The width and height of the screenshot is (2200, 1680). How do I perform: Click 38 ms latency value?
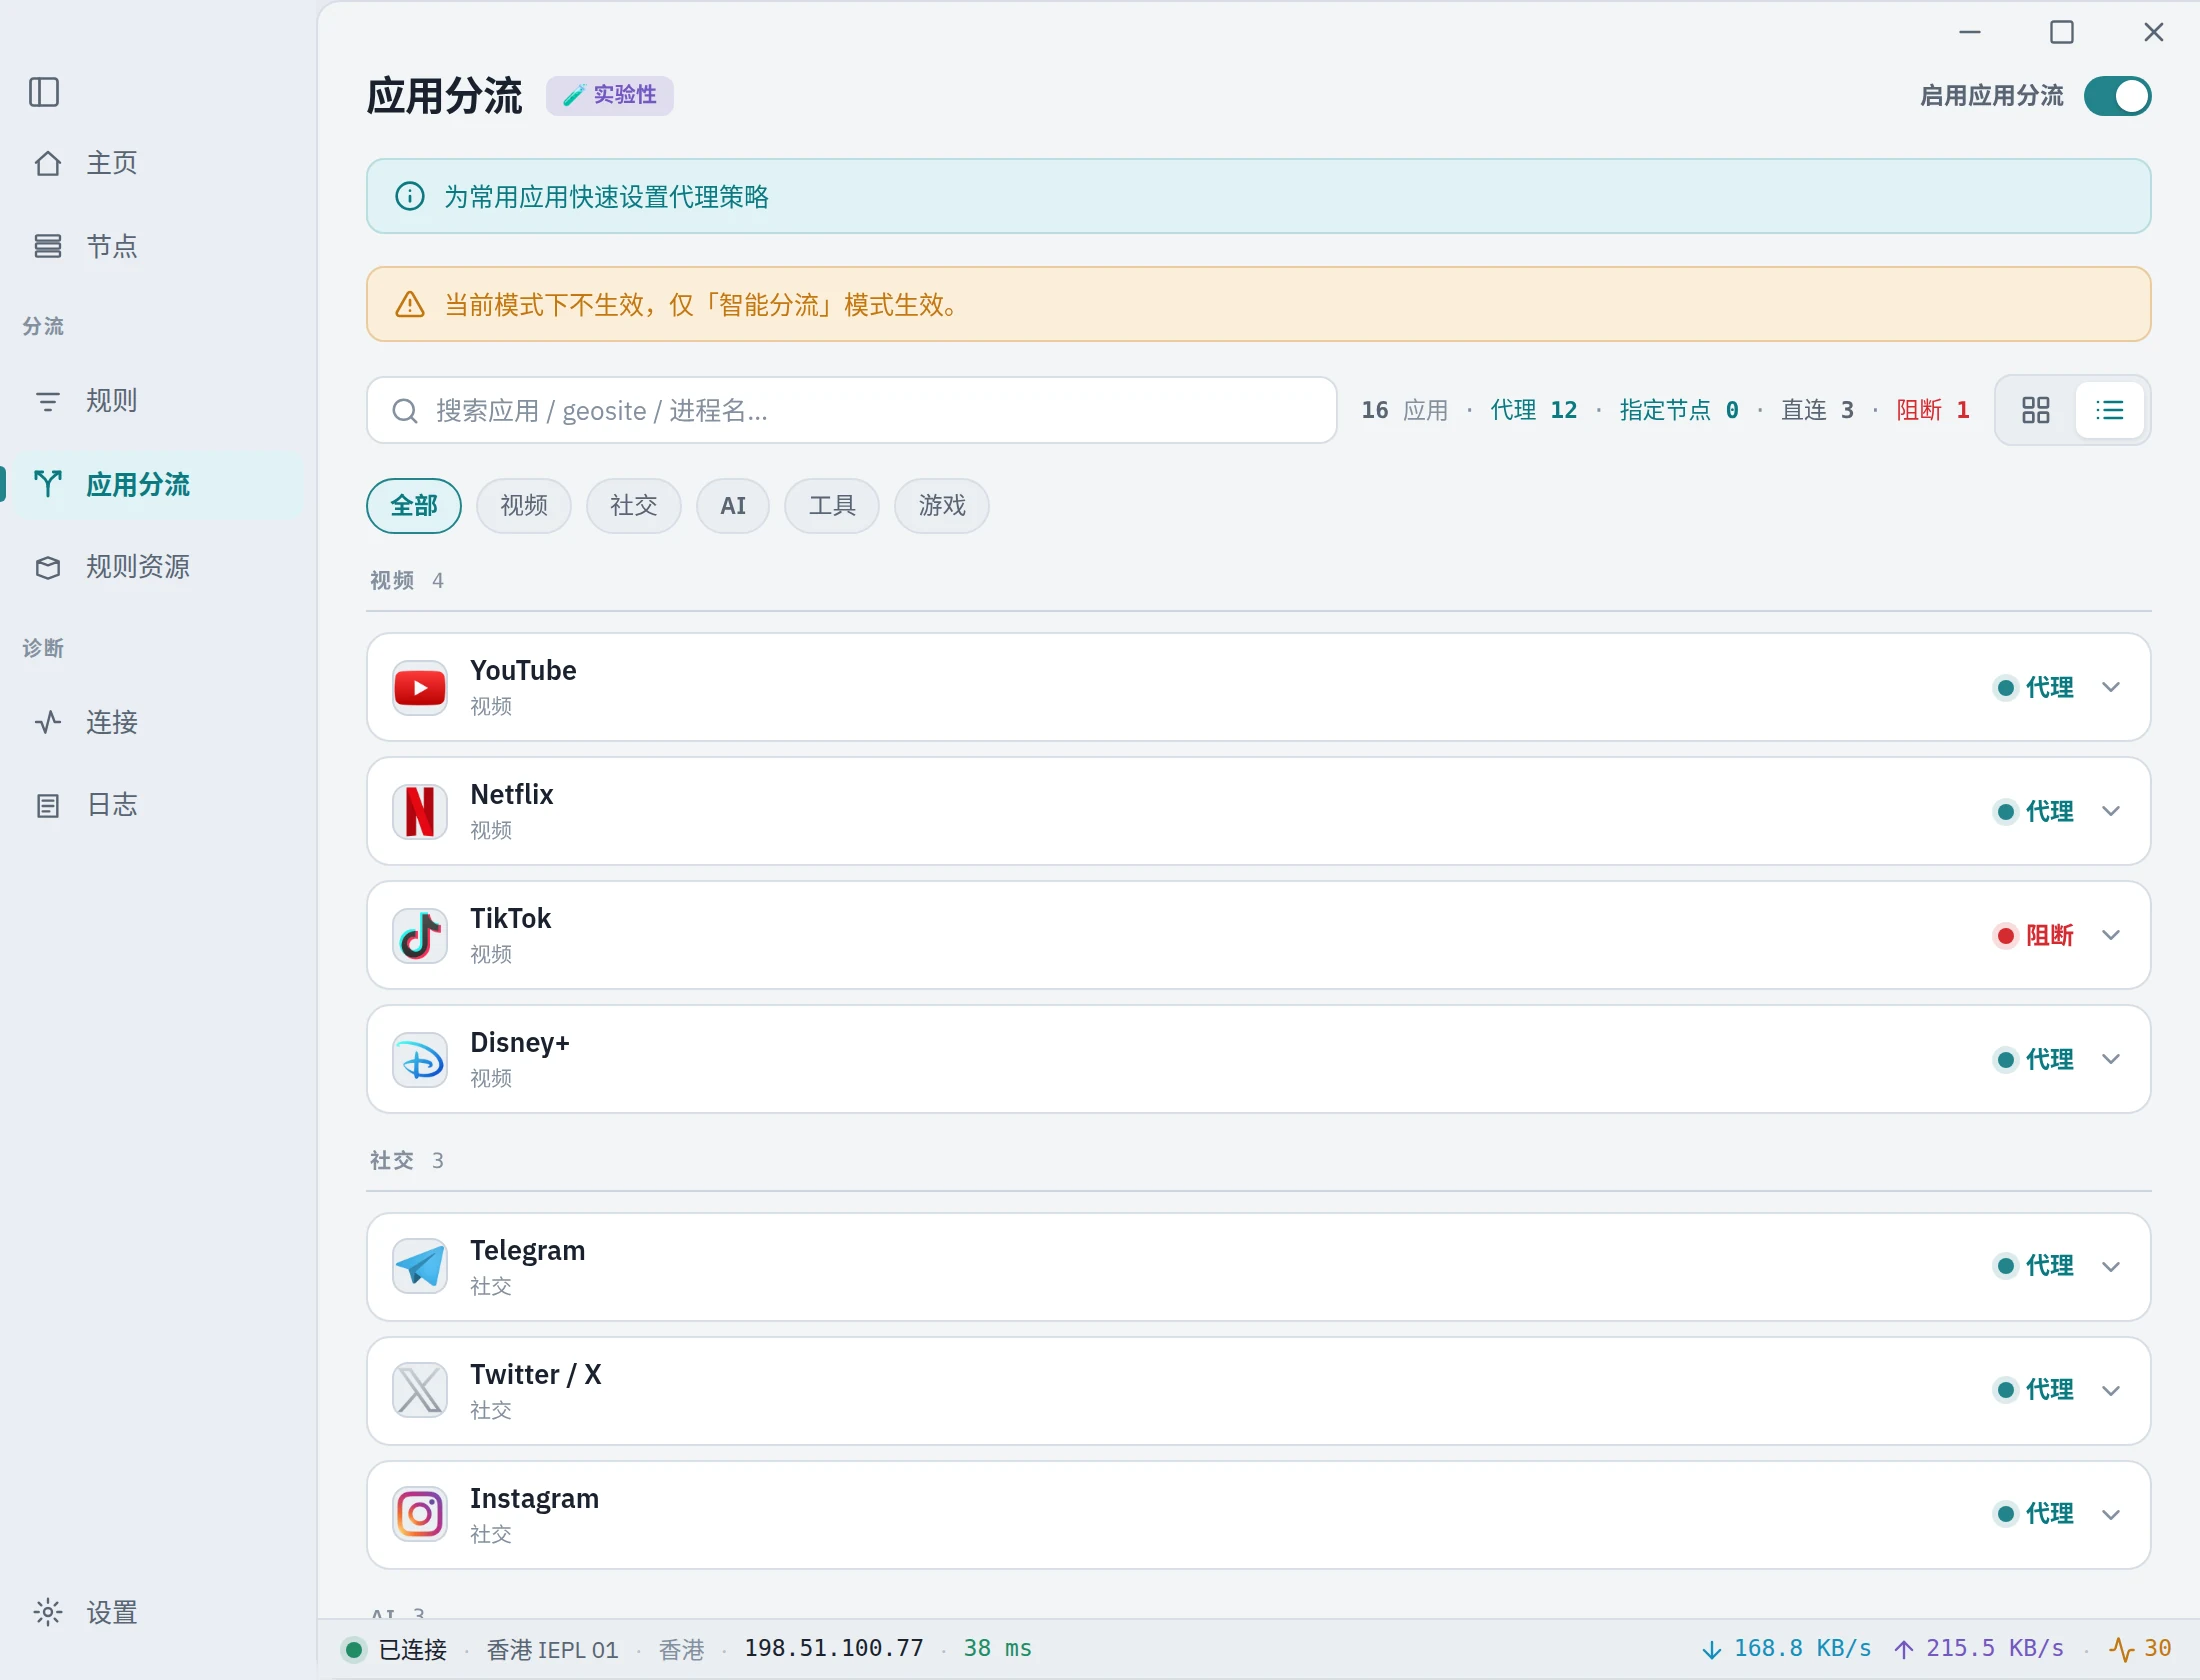[997, 1648]
